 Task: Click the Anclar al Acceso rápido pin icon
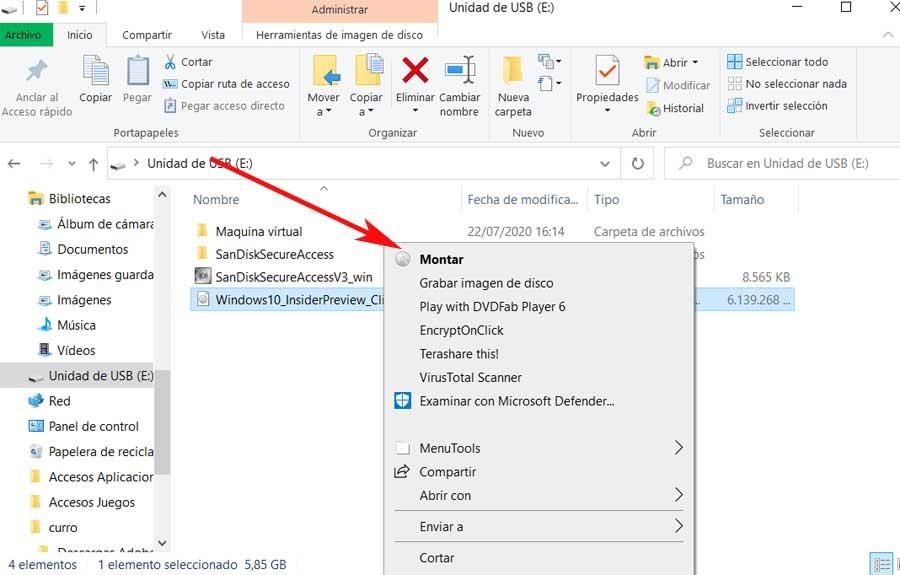pos(37,71)
